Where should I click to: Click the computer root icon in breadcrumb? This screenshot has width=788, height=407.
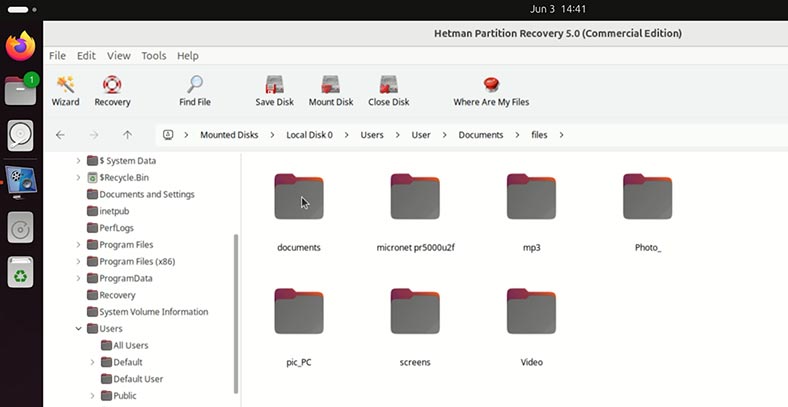click(x=168, y=135)
